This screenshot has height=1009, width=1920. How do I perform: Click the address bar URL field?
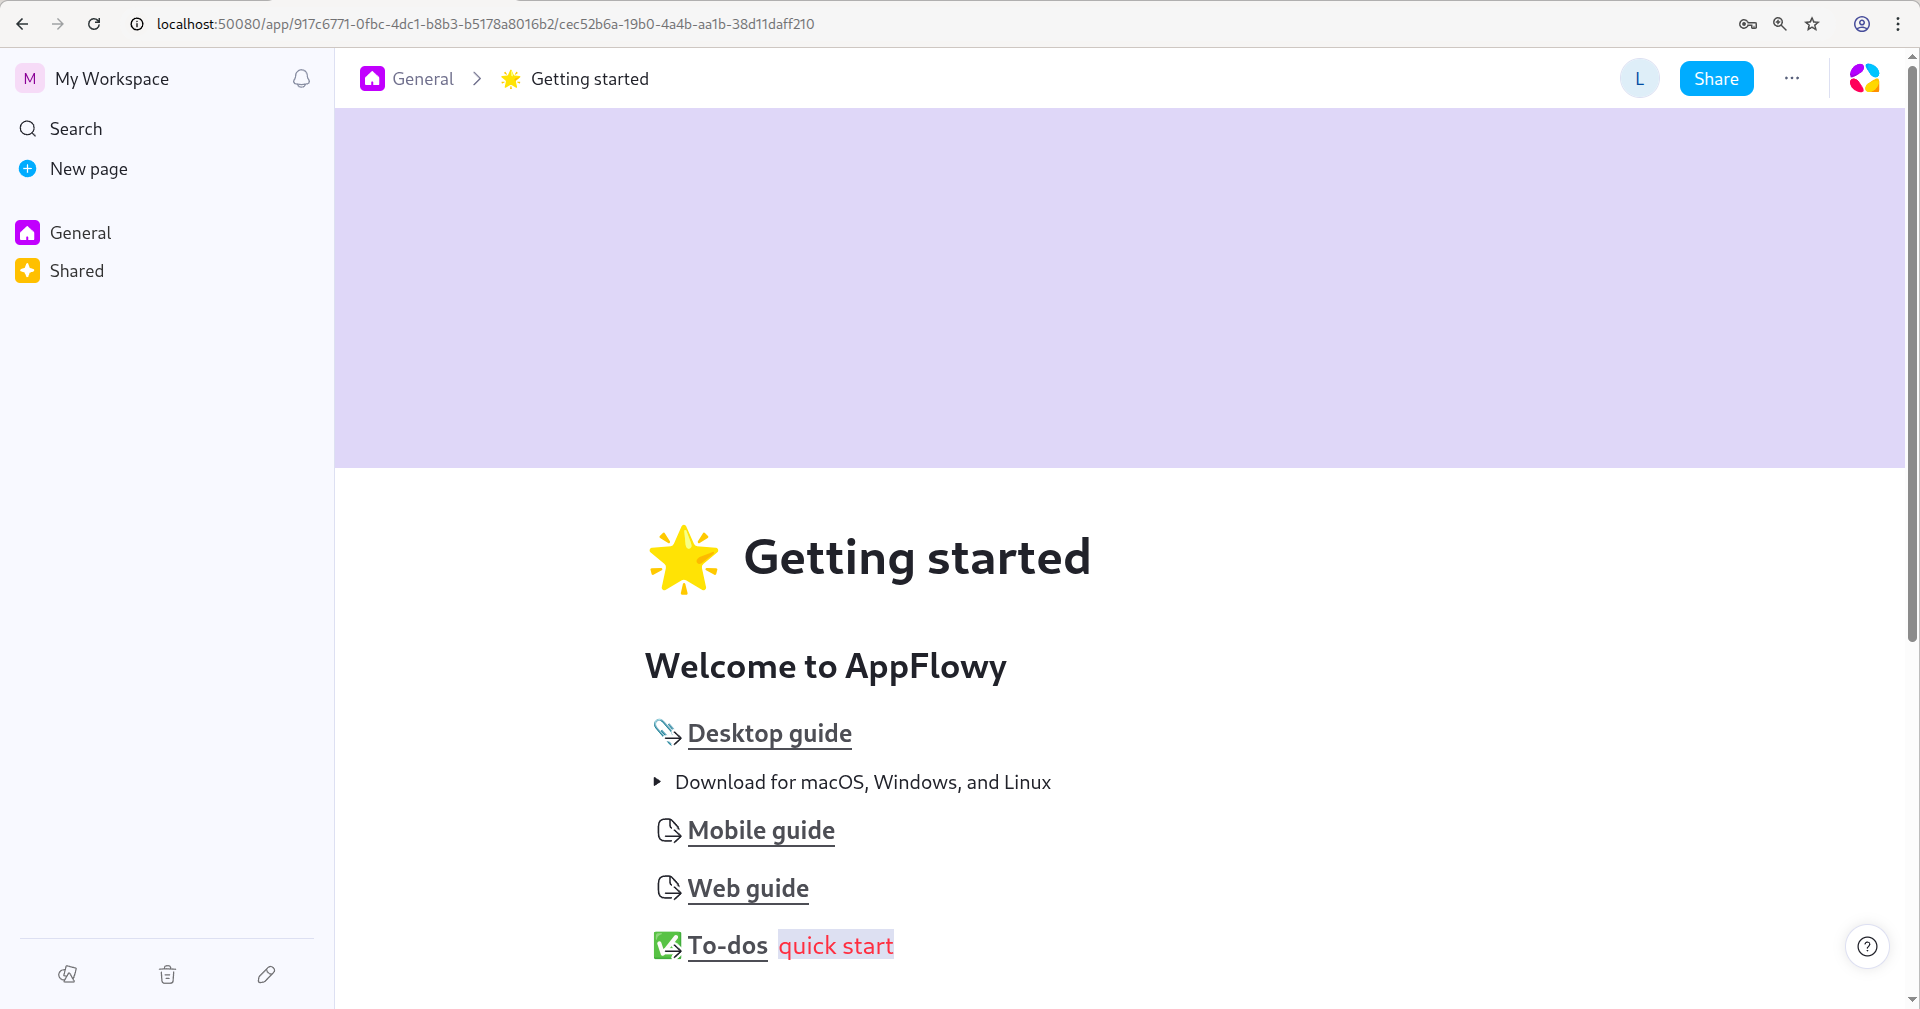coord(485,24)
